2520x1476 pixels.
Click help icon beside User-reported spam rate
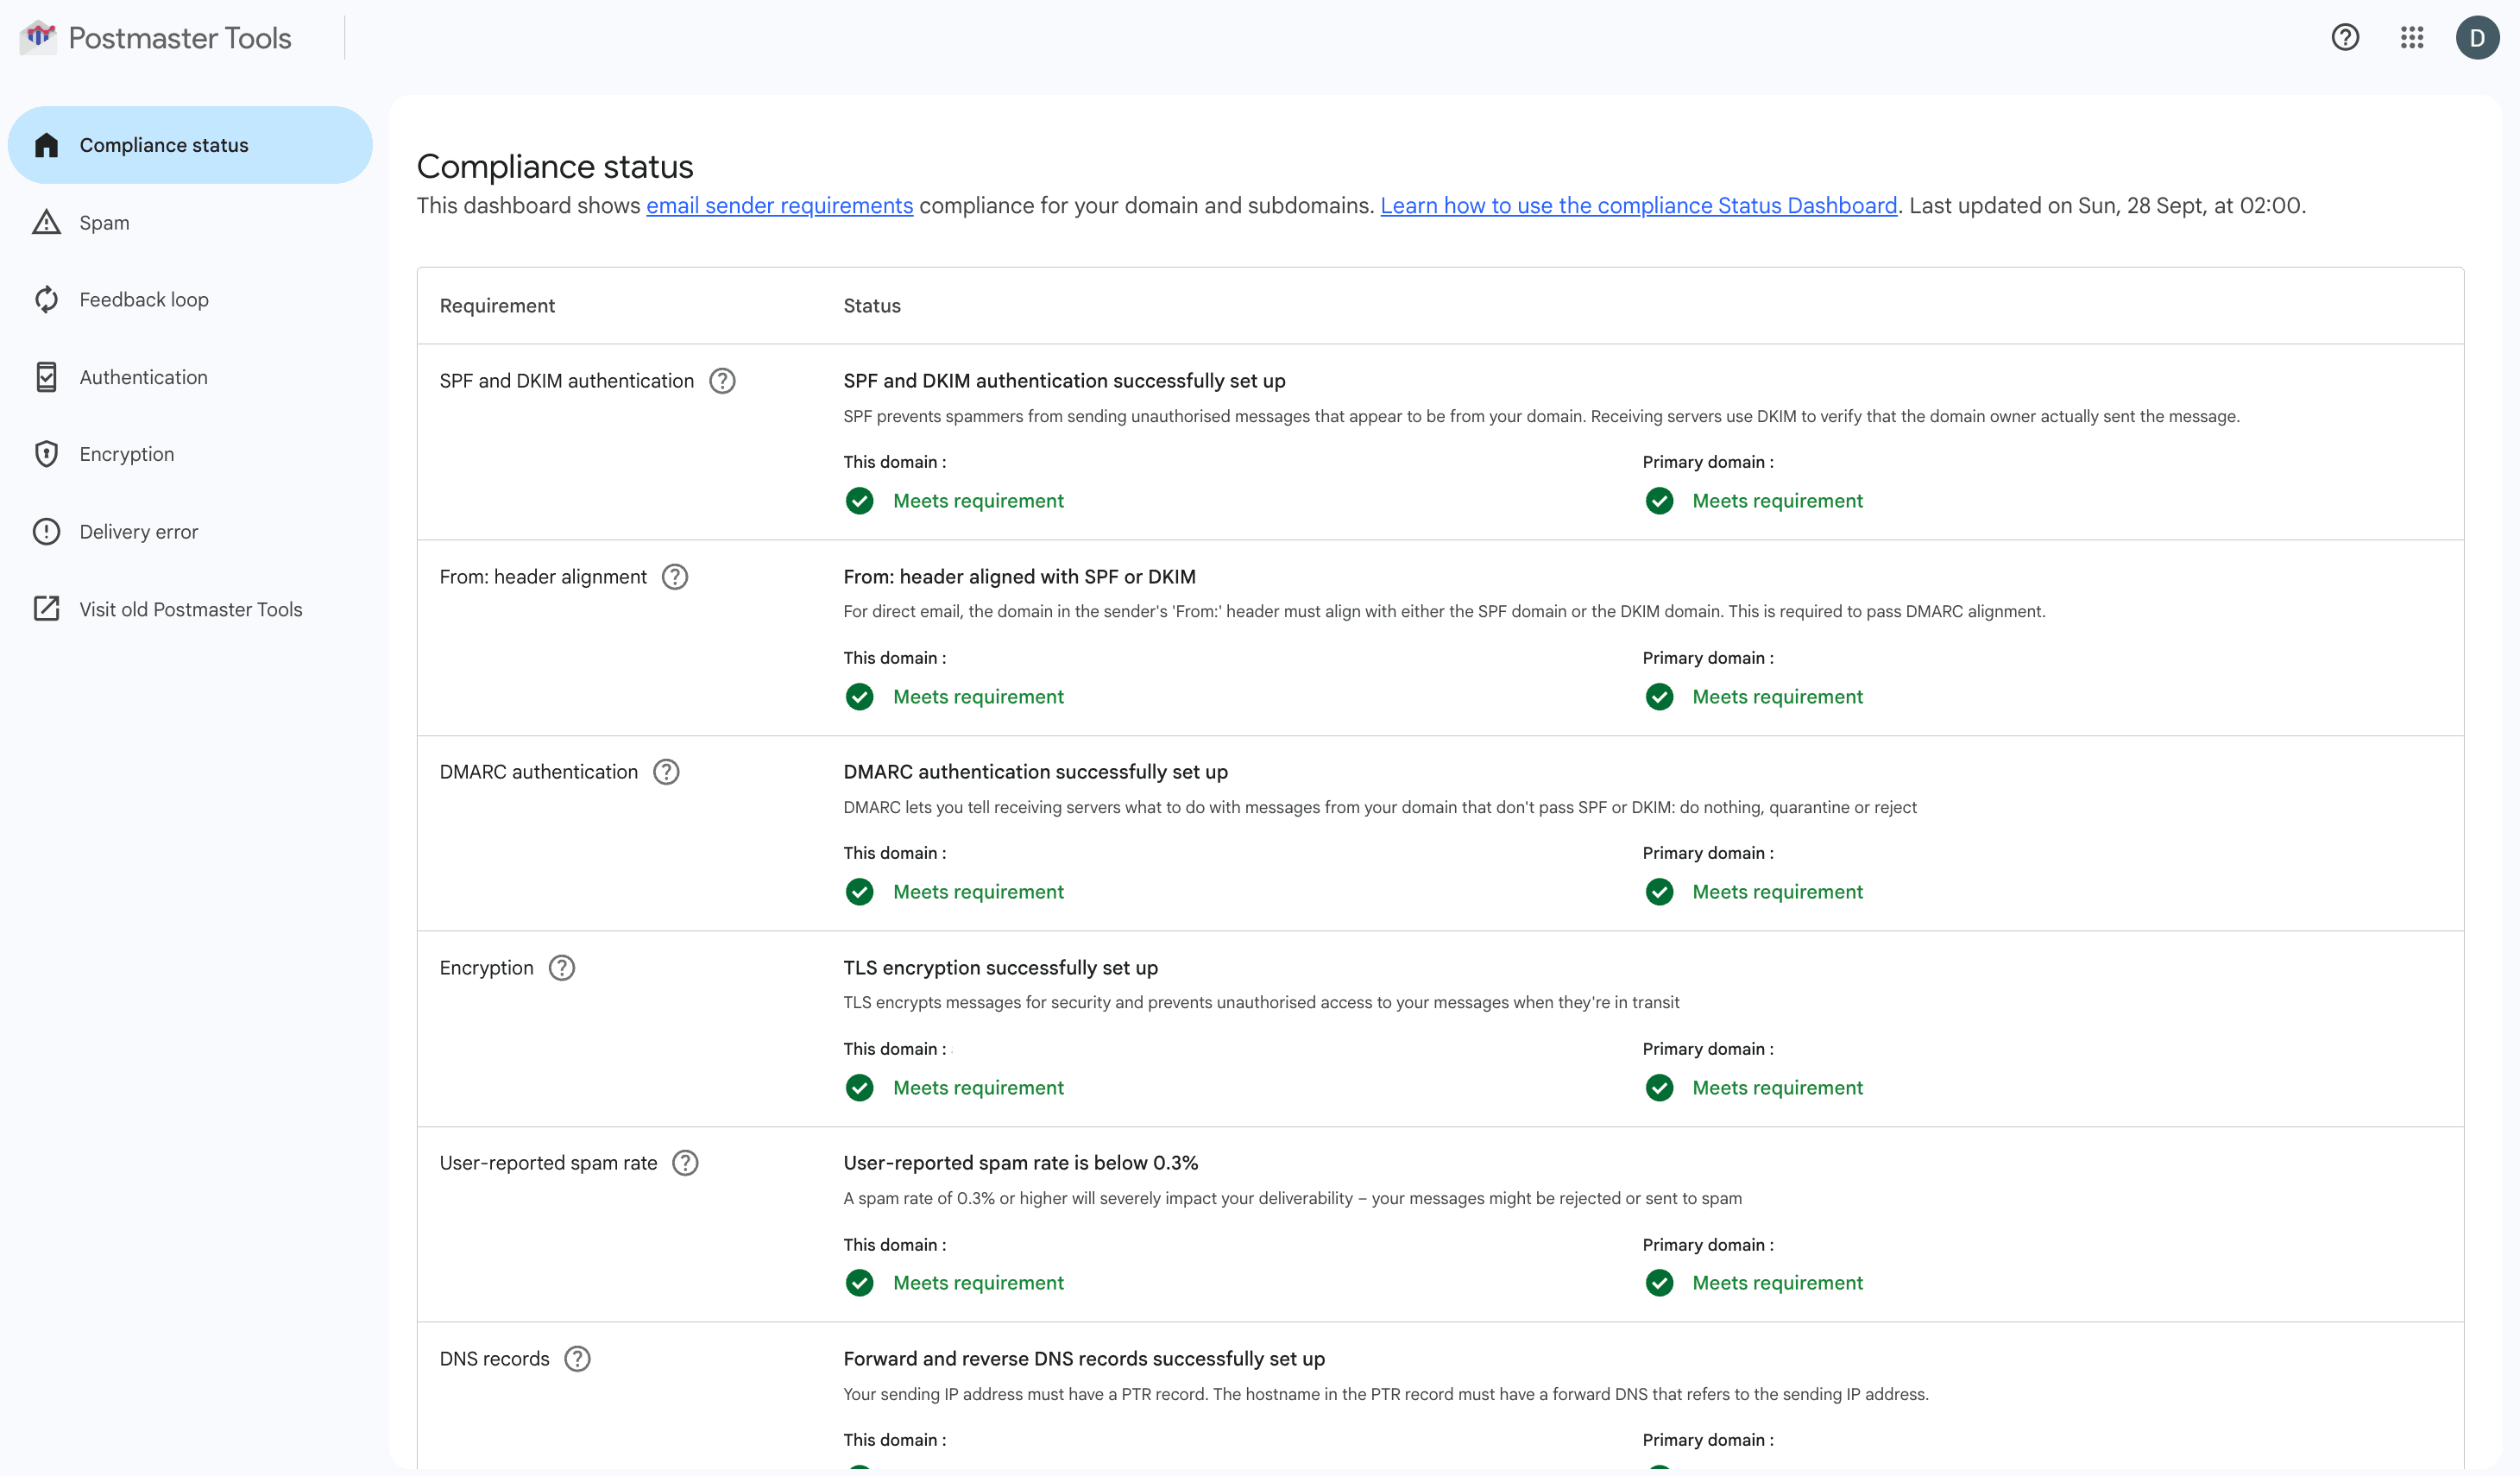pyautogui.click(x=685, y=1163)
